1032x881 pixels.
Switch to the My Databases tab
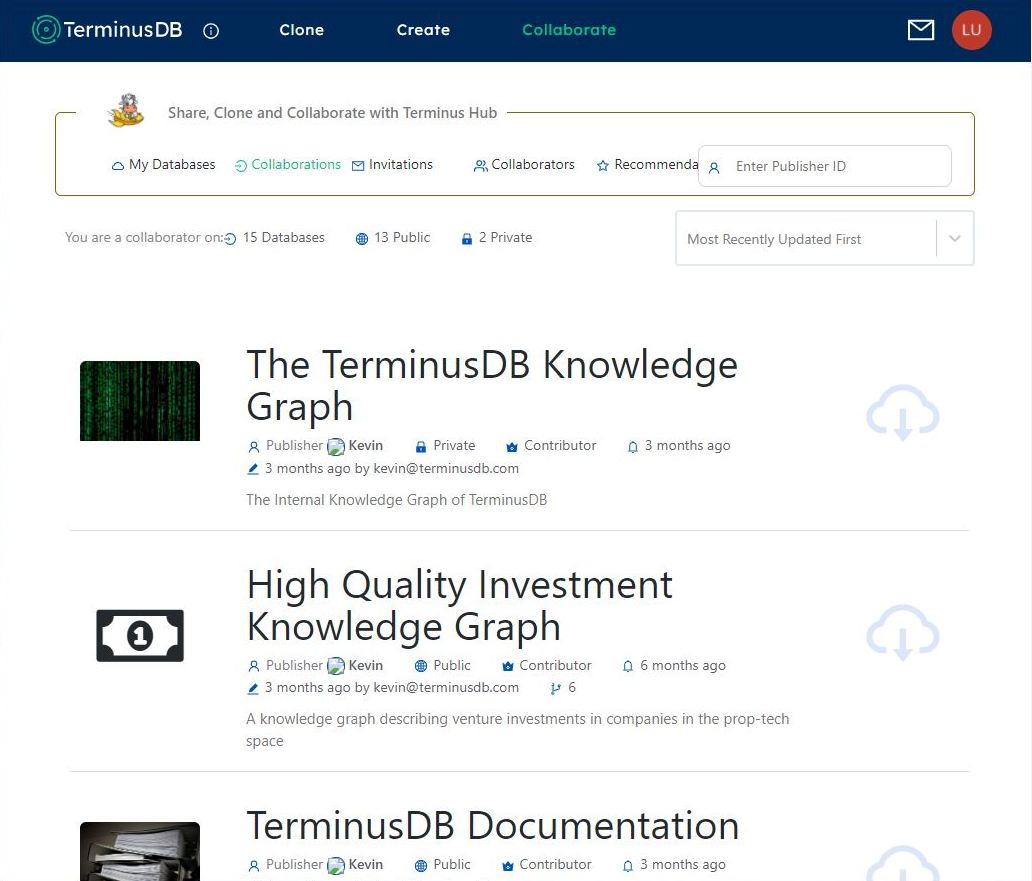pos(163,165)
